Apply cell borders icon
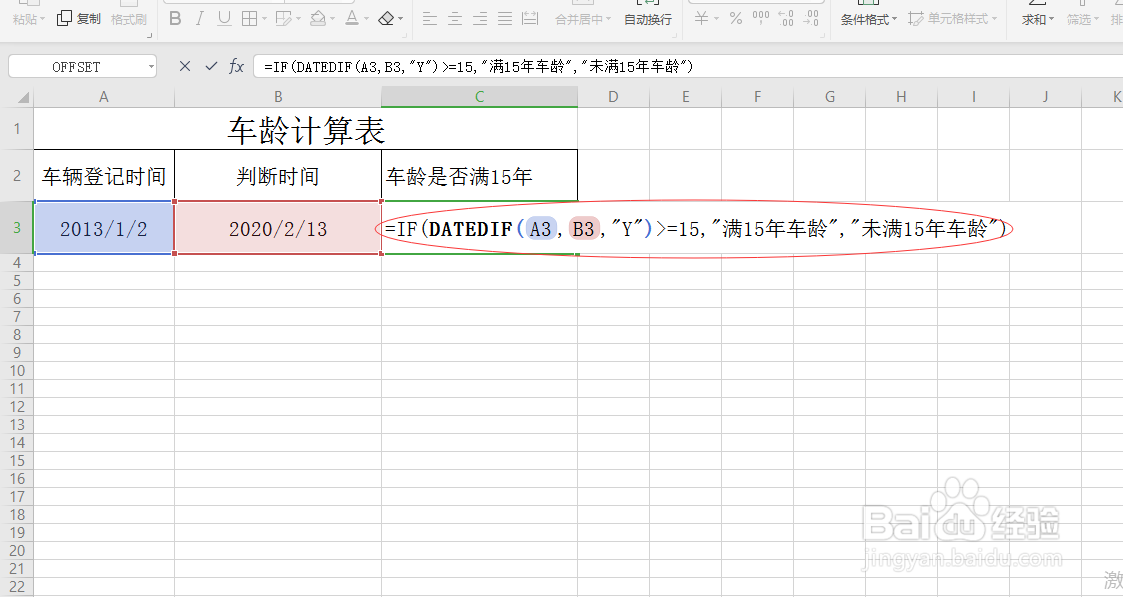This screenshot has width=1123, height=597. click(249, 19)
